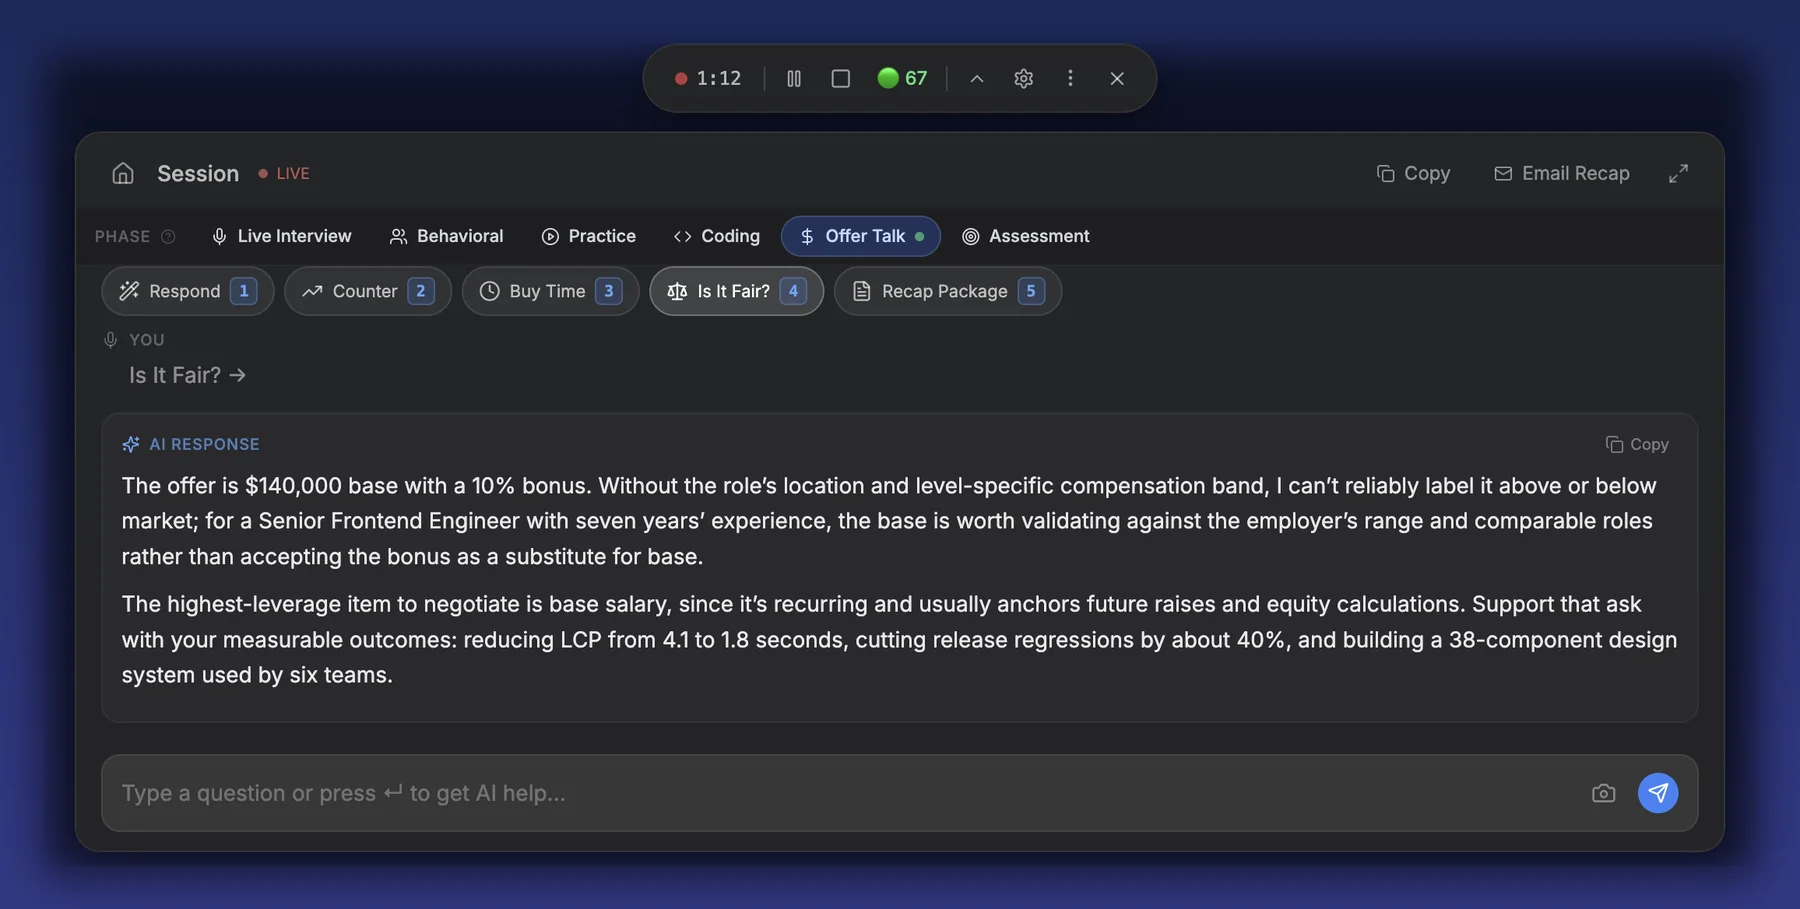Click the camera screenshot icon in input
1800x909 pixels.
click(1603, 793)
